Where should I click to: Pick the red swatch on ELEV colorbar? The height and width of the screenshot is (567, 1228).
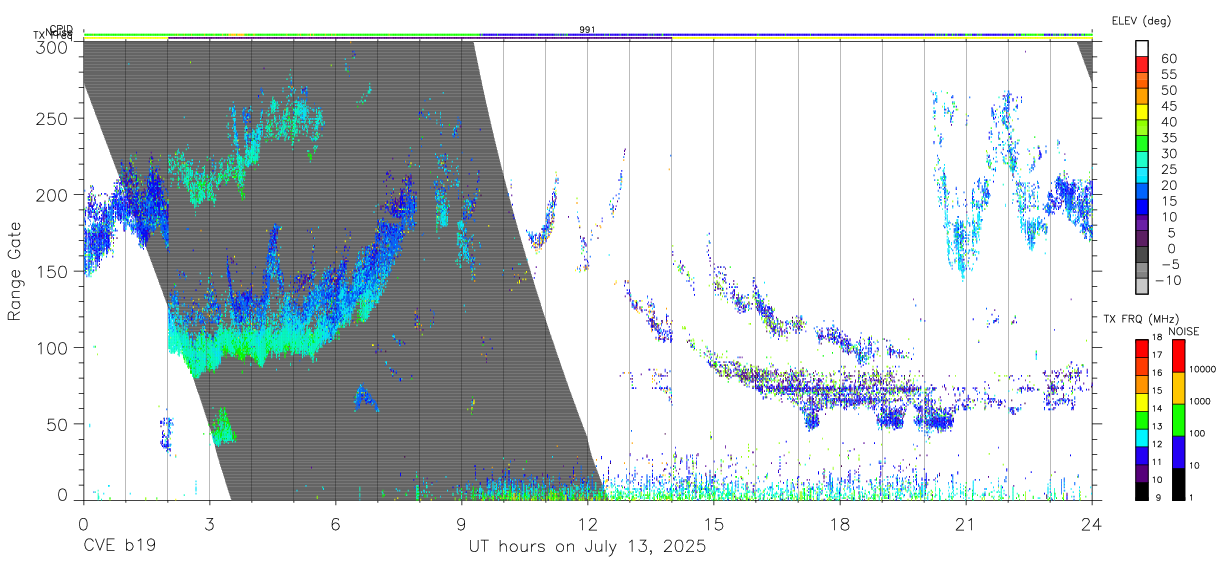(x=1143, y=65)
